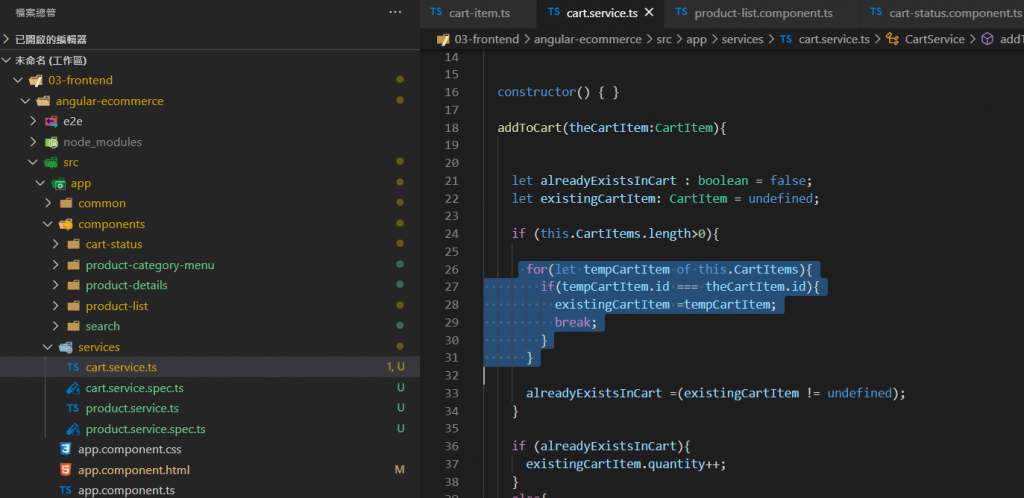Click the method symbol icon in breadcrumb
This screenshot has height=498, width=1024.
click(x=987, y=39)
